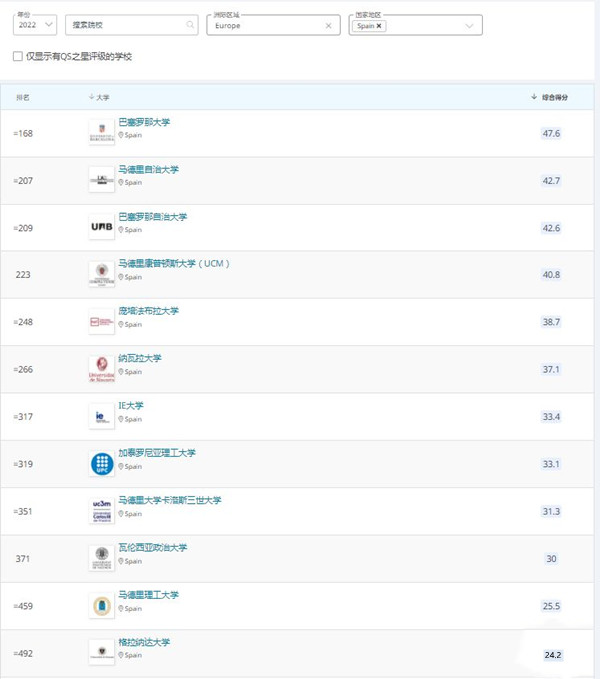The height and width of the screenshot is (679, 600).
Task: Select the rank value =168
Action: [x=23, y=133]
